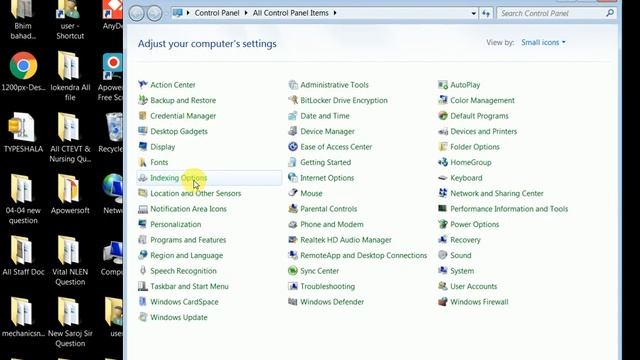Open the Desktop Gadgets icon

point(142,131)
